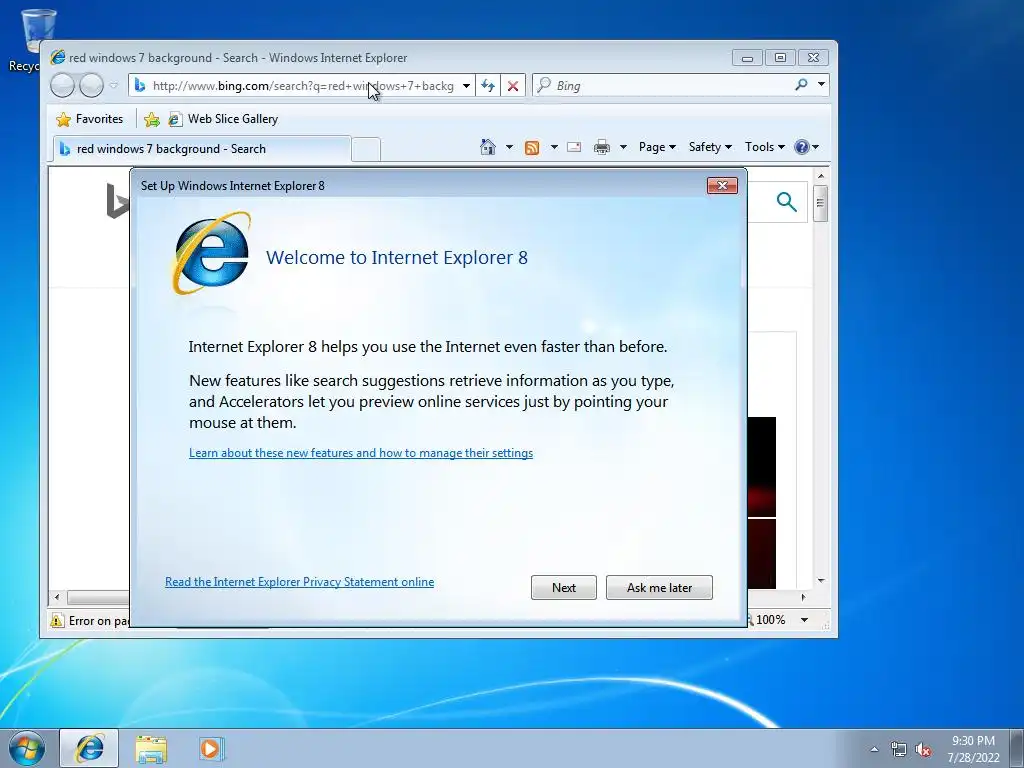The height and width of the screenshot is (768, 1024).
Task: Click the Internet Explorer taskbar icon
Action: pos(89,748)
